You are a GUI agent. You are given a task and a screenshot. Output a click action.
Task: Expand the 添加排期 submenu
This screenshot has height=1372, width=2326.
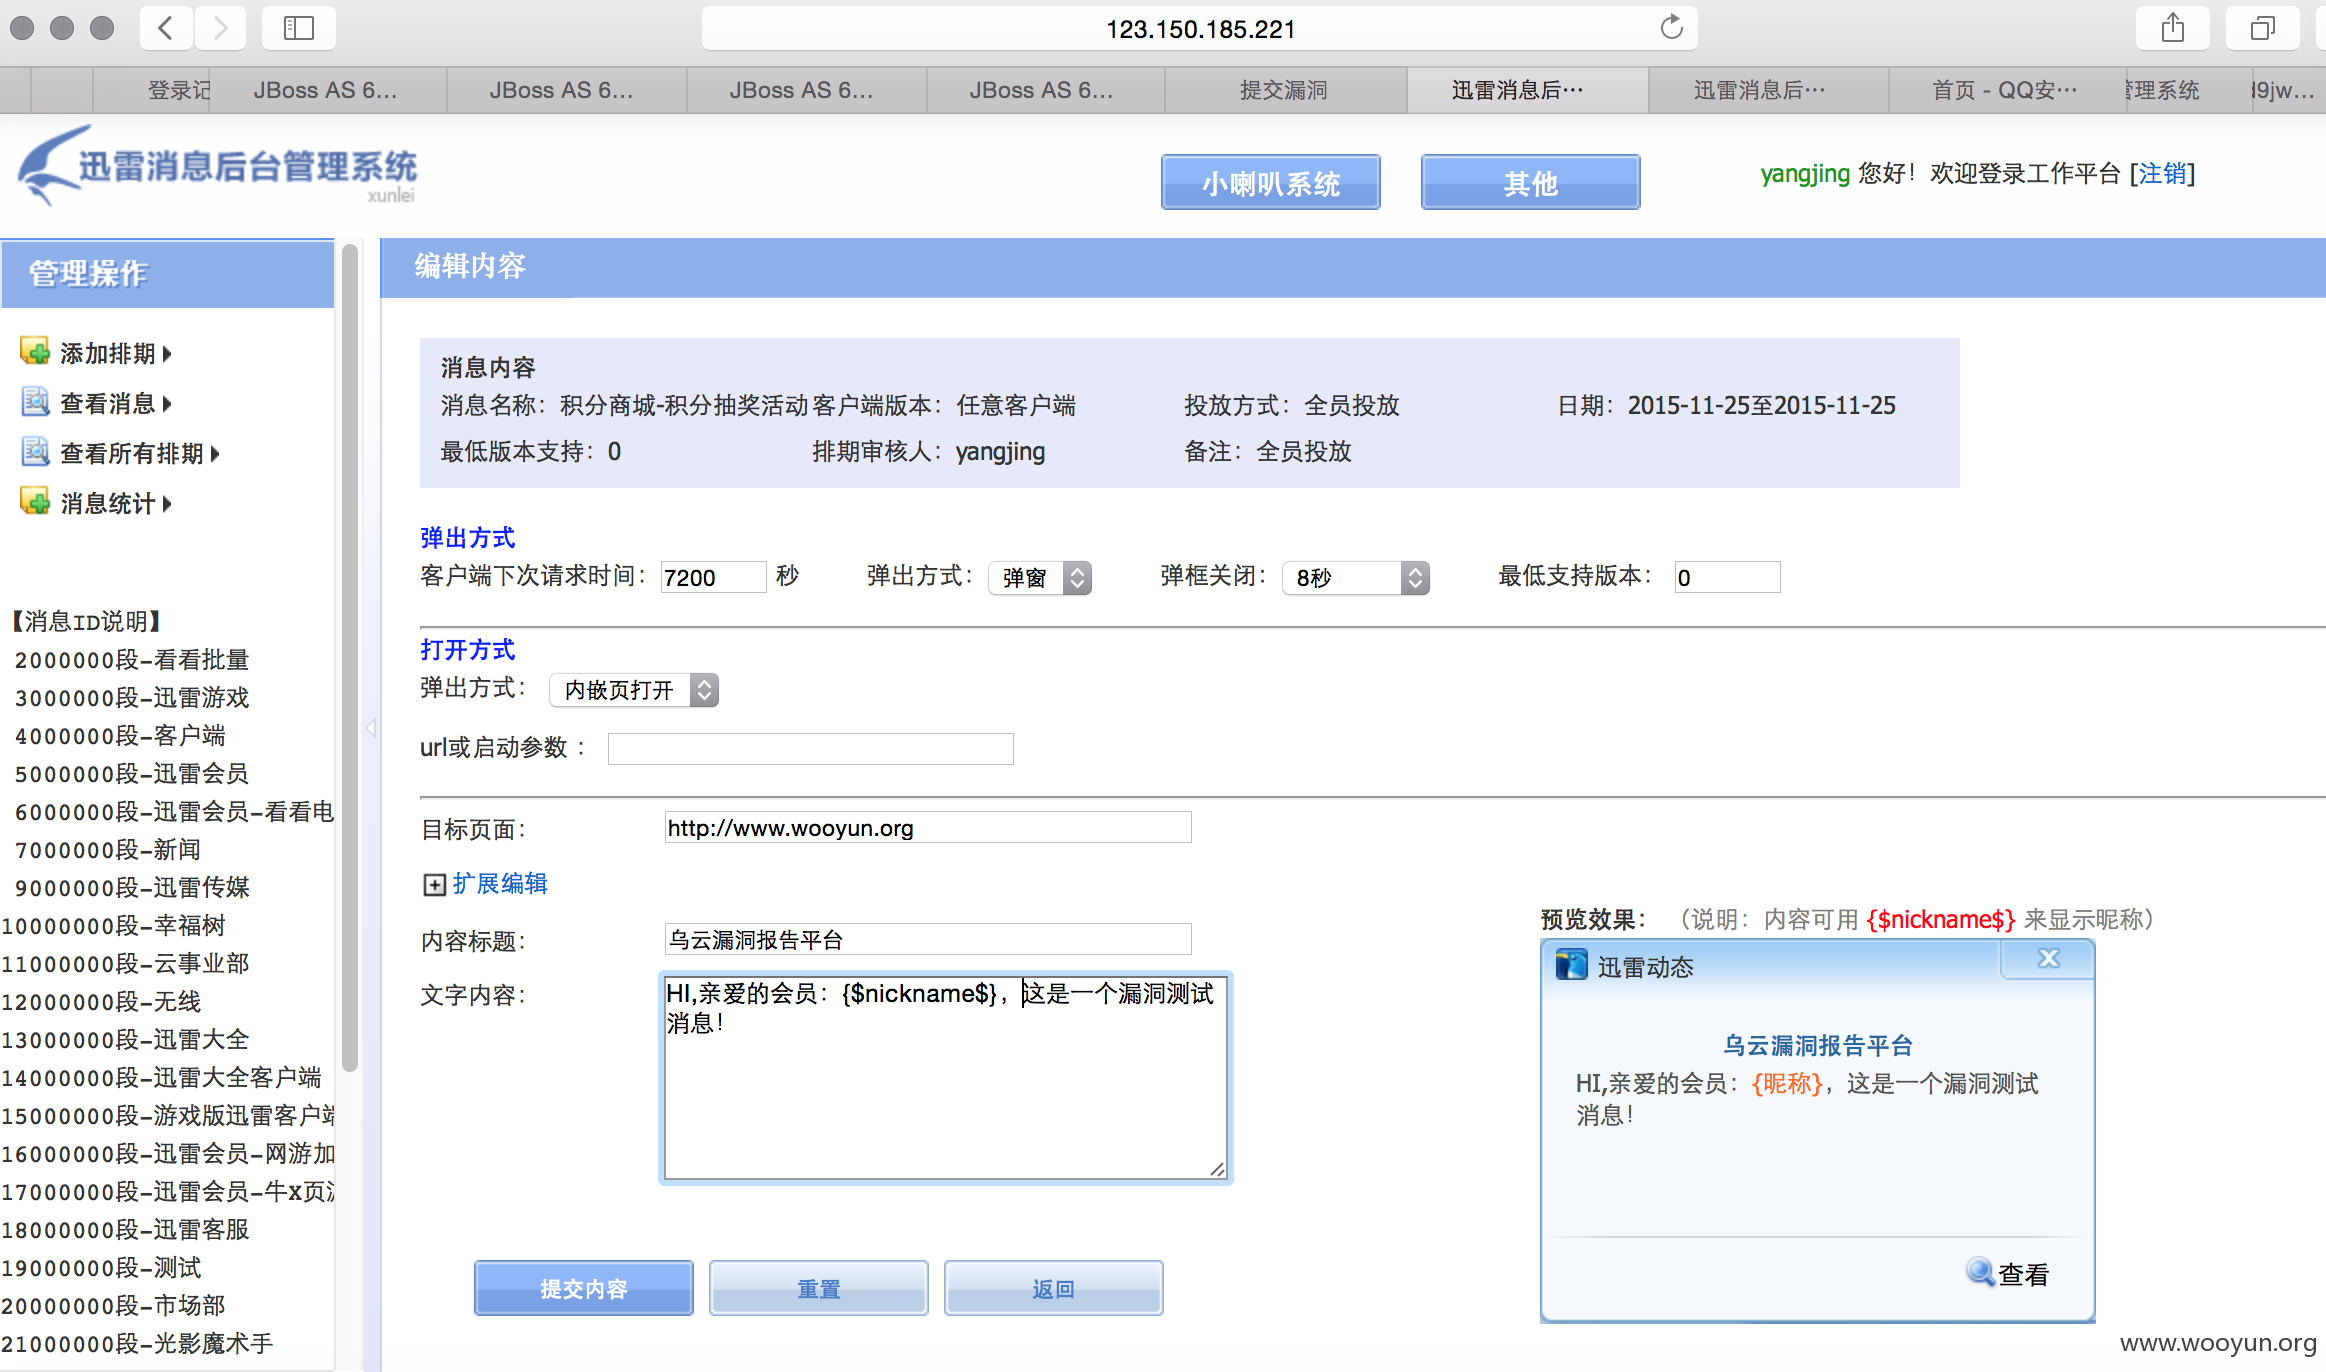coord(167,353)
